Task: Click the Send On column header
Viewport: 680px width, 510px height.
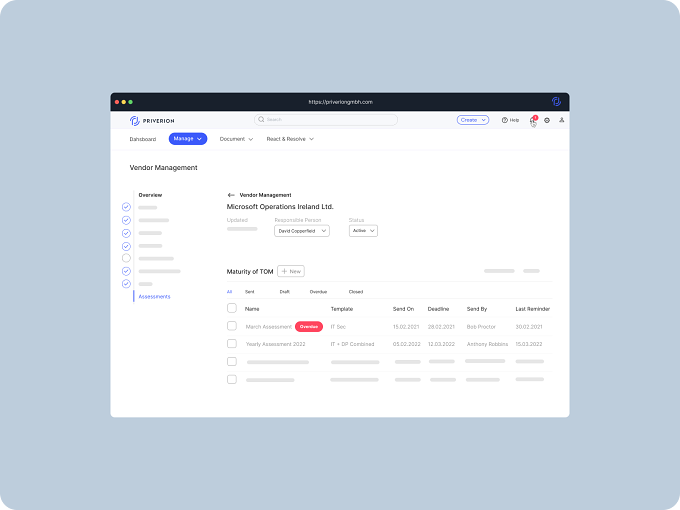Action: coord(403,309)
